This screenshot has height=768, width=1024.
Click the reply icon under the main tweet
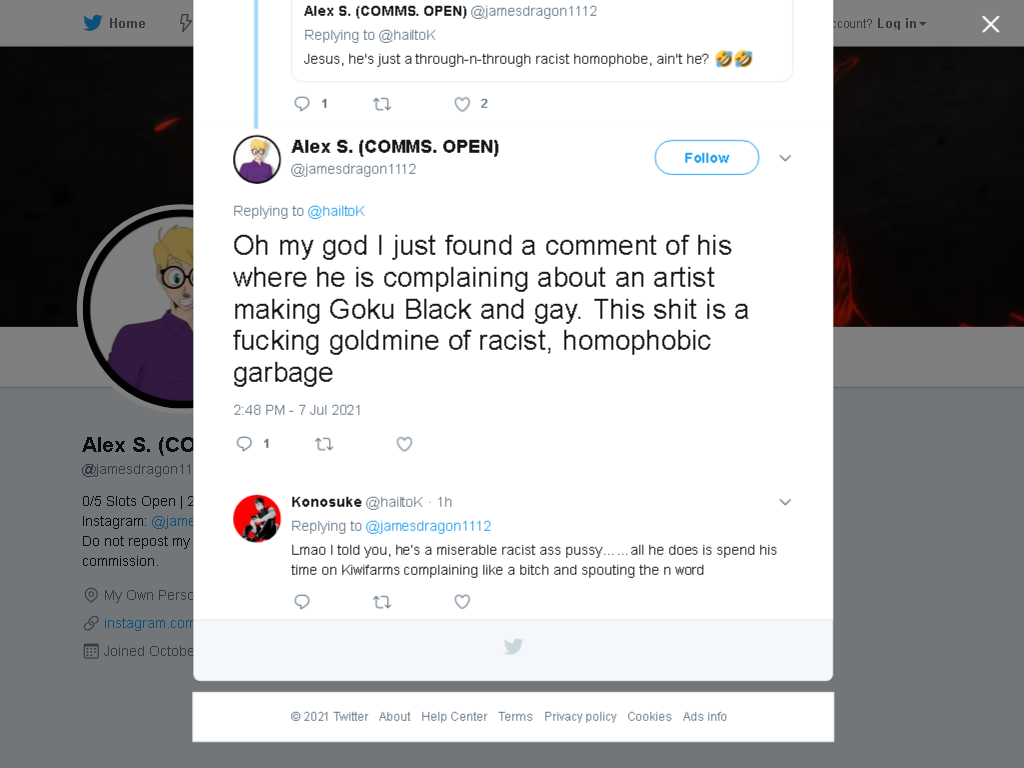244,444
